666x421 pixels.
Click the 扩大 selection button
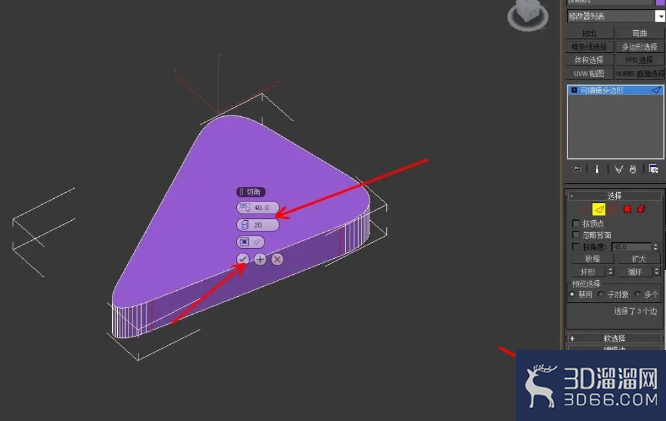coord(638,259)
